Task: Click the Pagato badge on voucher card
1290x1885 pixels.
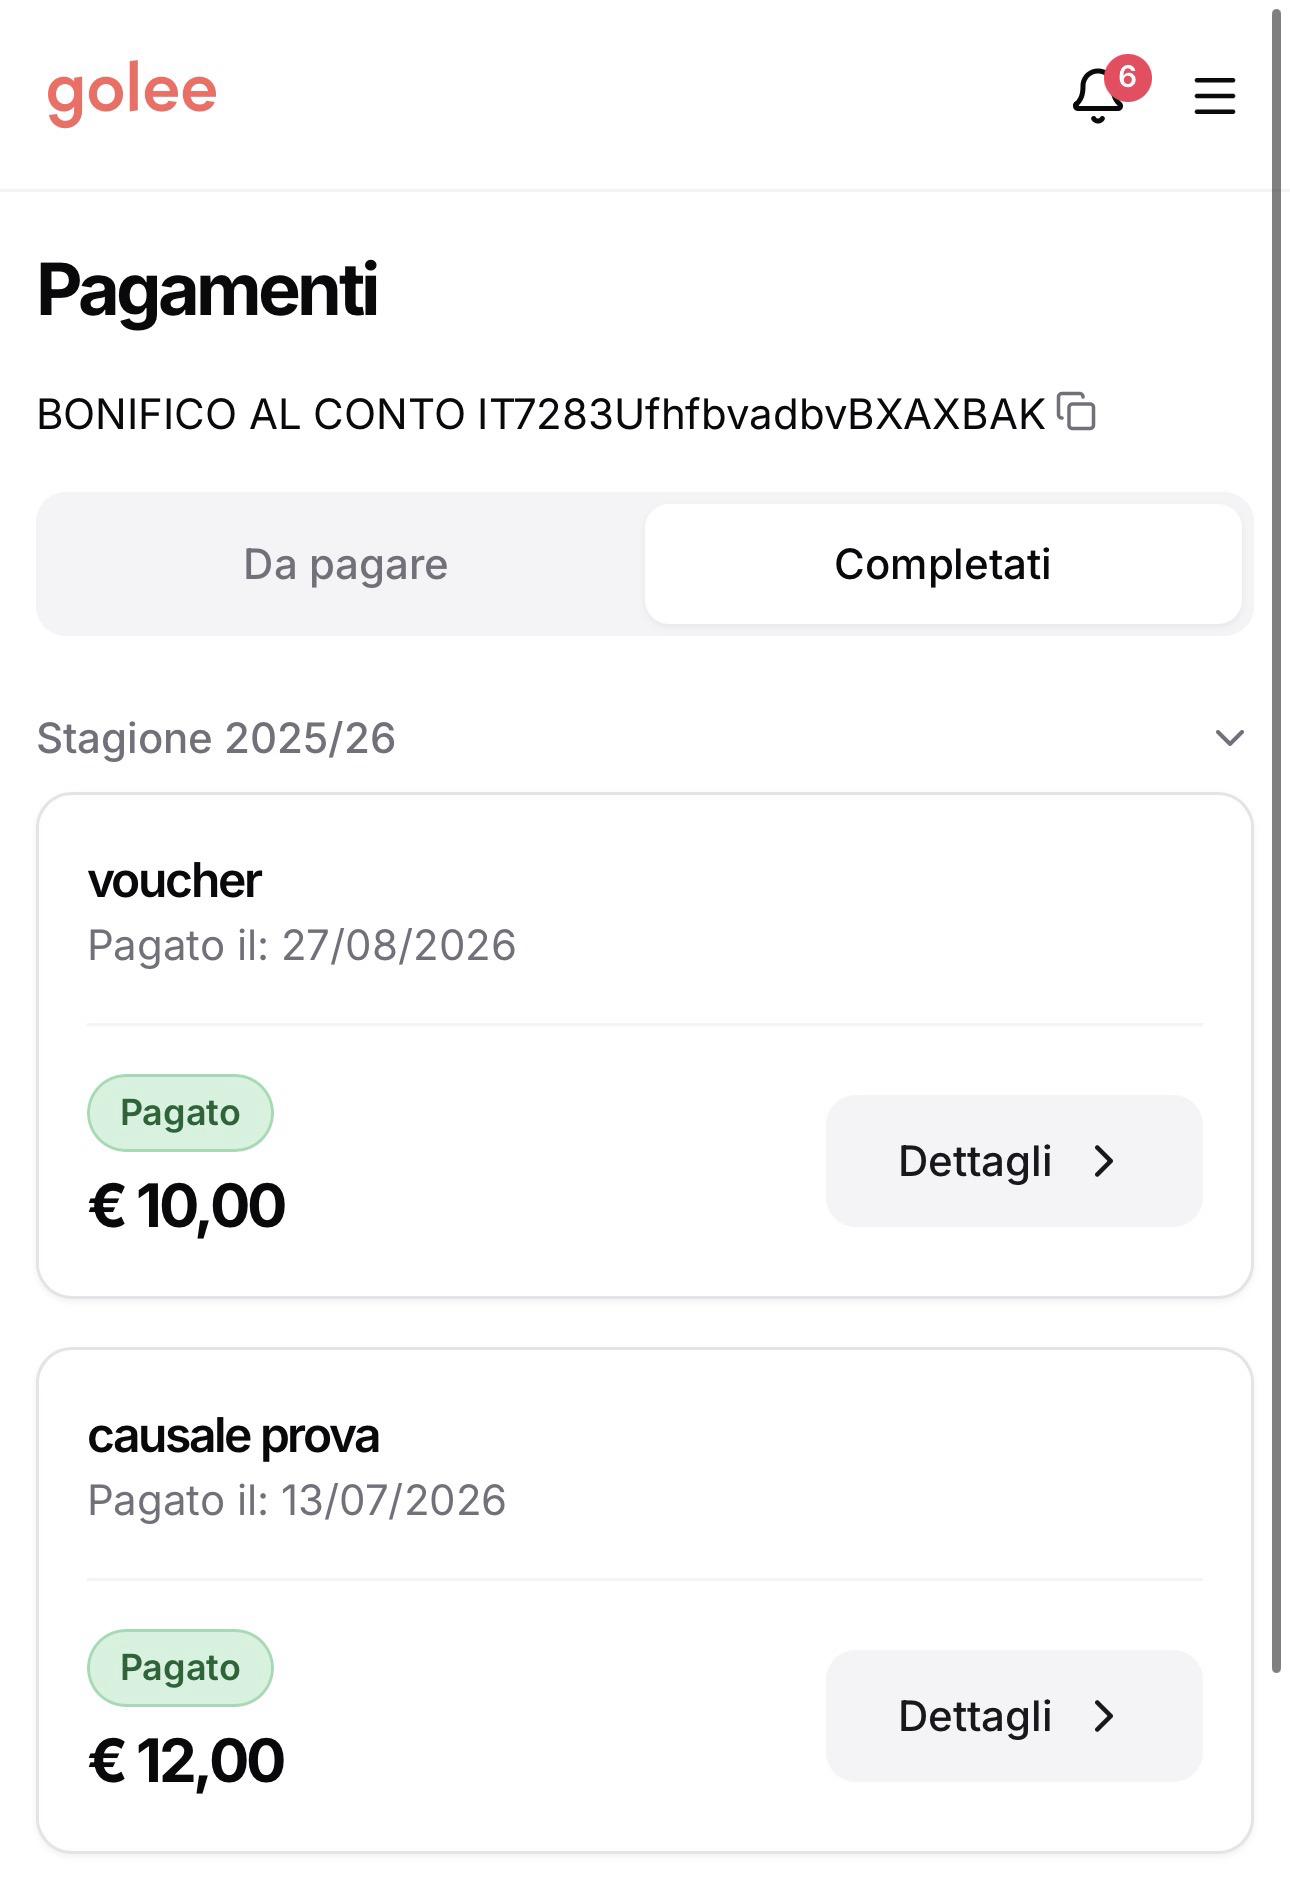Action: pos(180,1113)
